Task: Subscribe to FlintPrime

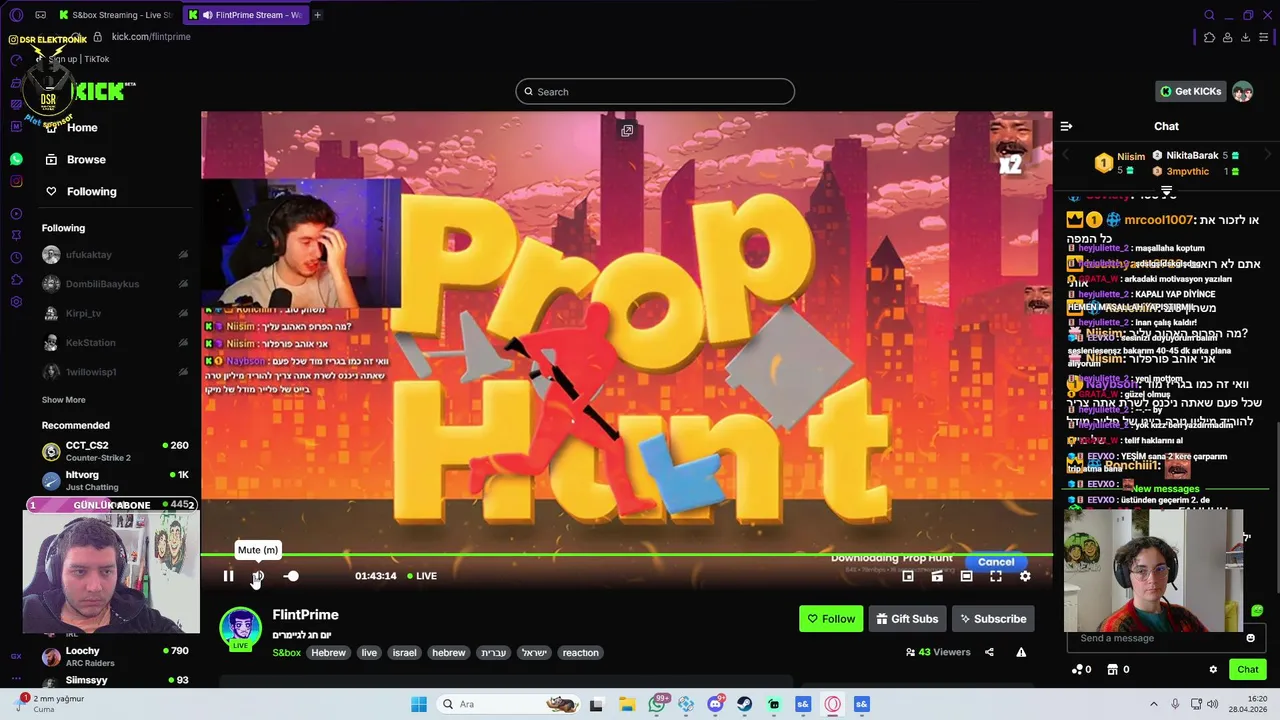Action: coord(993,619)
